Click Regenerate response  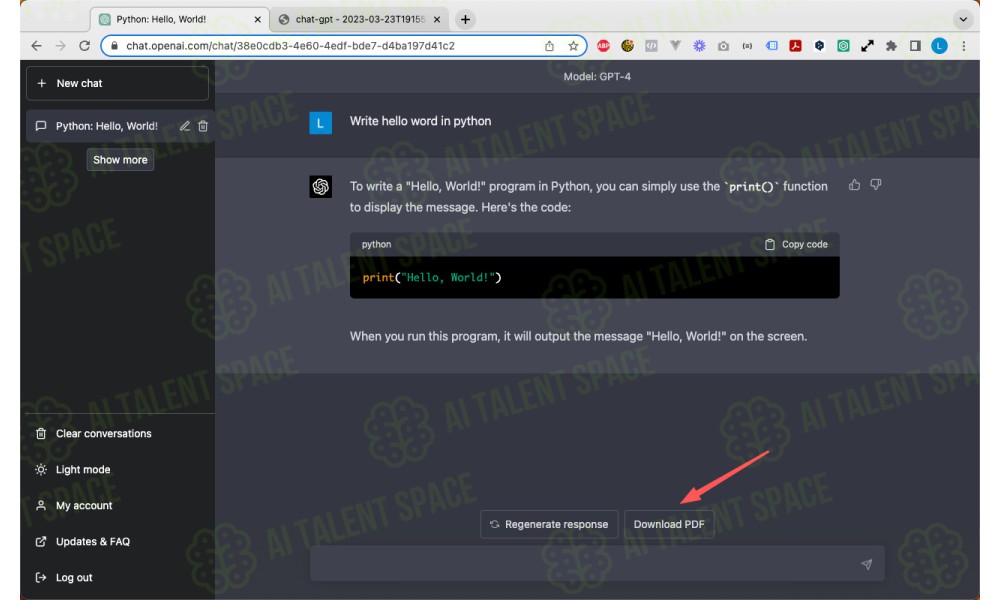click(x=549, y=524)
